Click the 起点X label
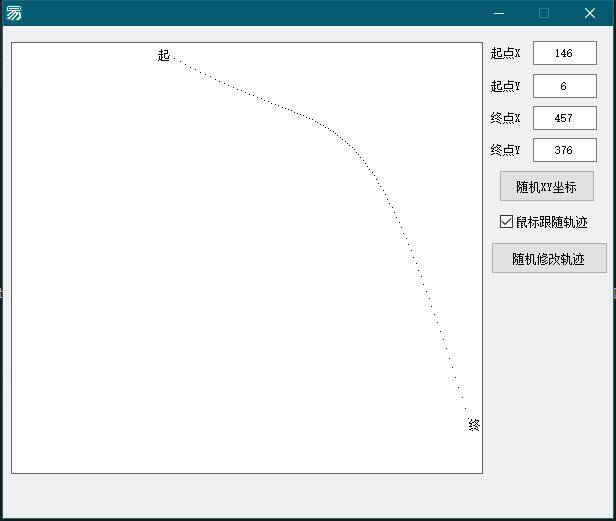616x521 pixels. 506,54
